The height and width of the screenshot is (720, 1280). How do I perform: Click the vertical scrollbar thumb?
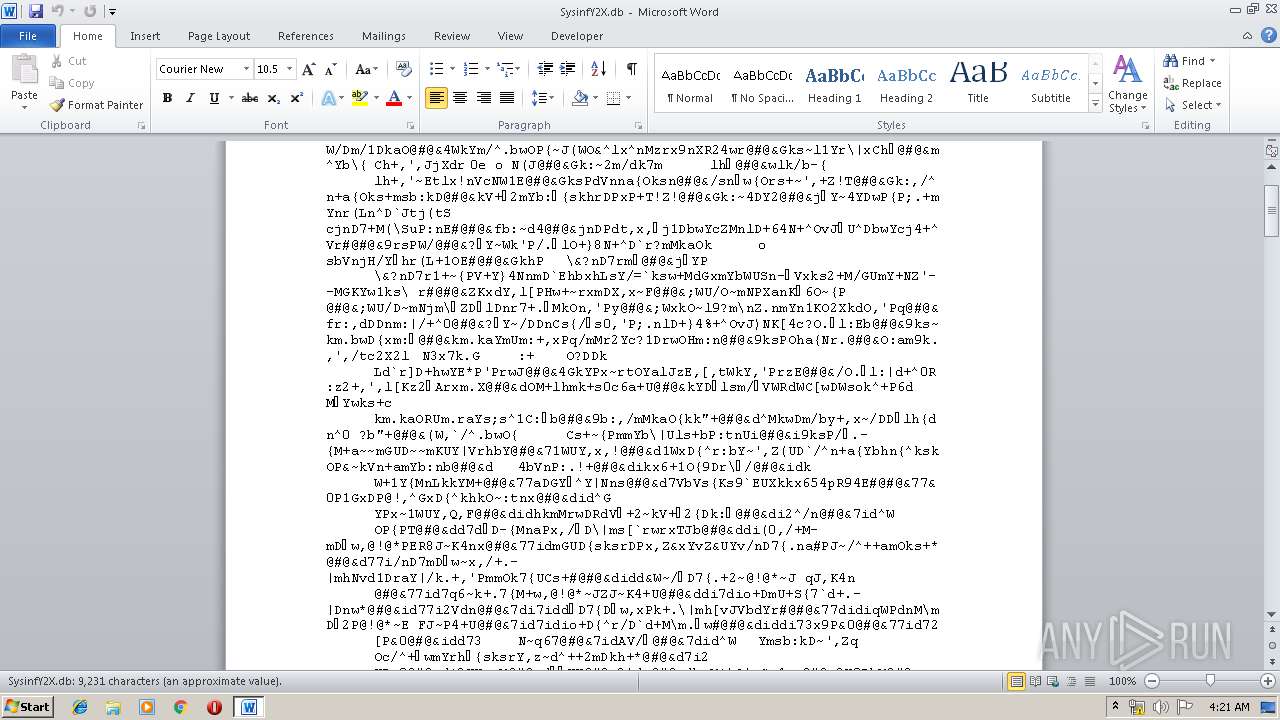coord(1271,210)
